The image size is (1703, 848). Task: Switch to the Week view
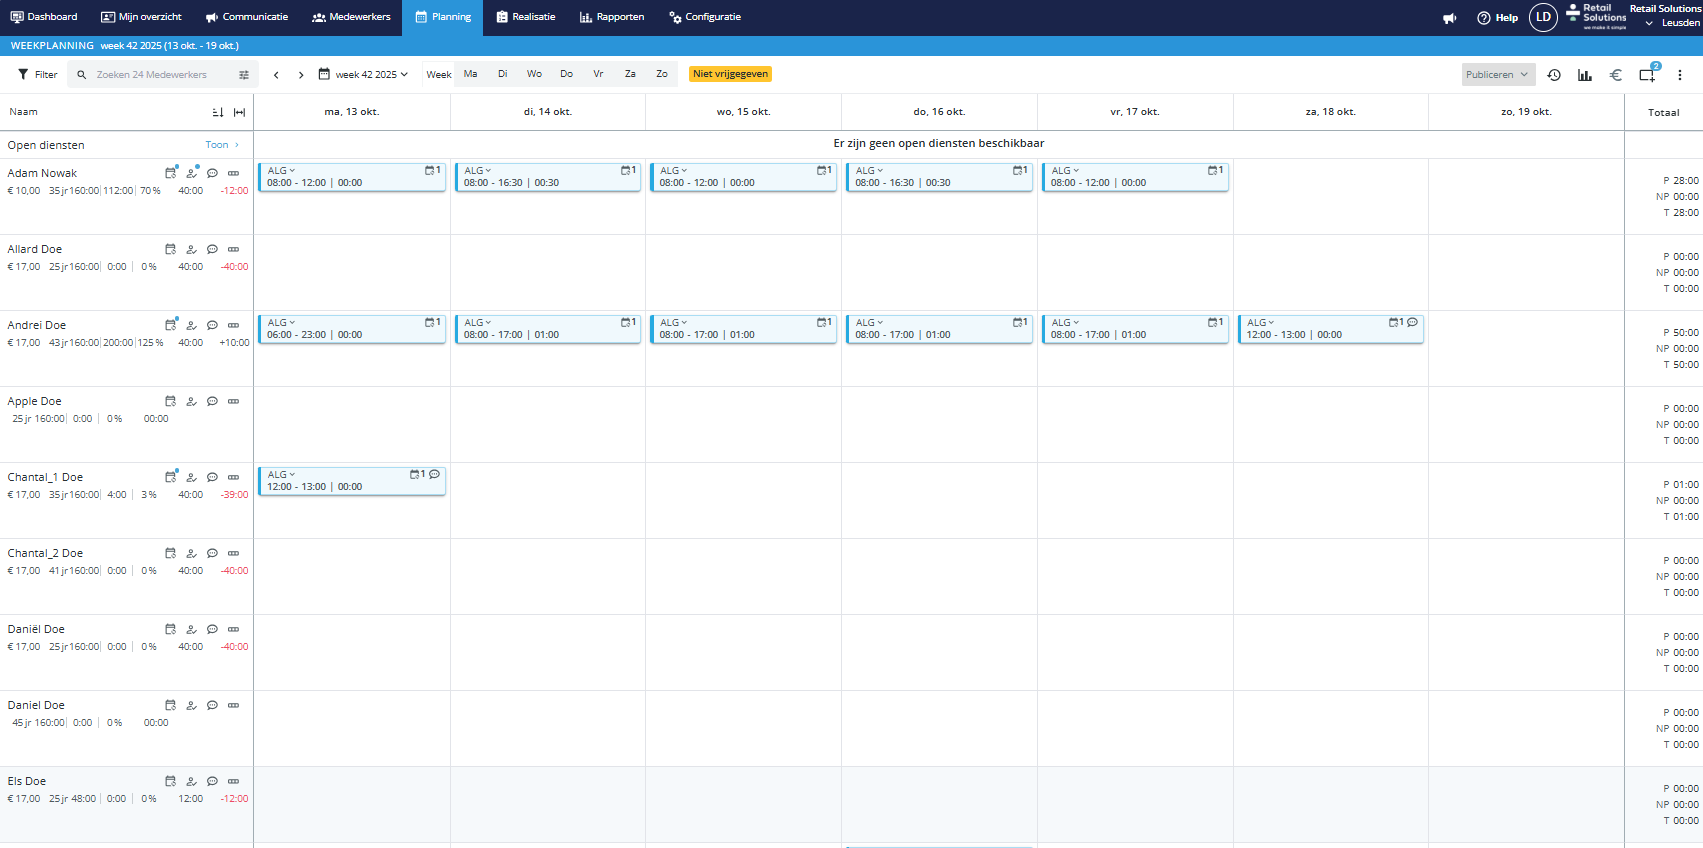(439, 75)
